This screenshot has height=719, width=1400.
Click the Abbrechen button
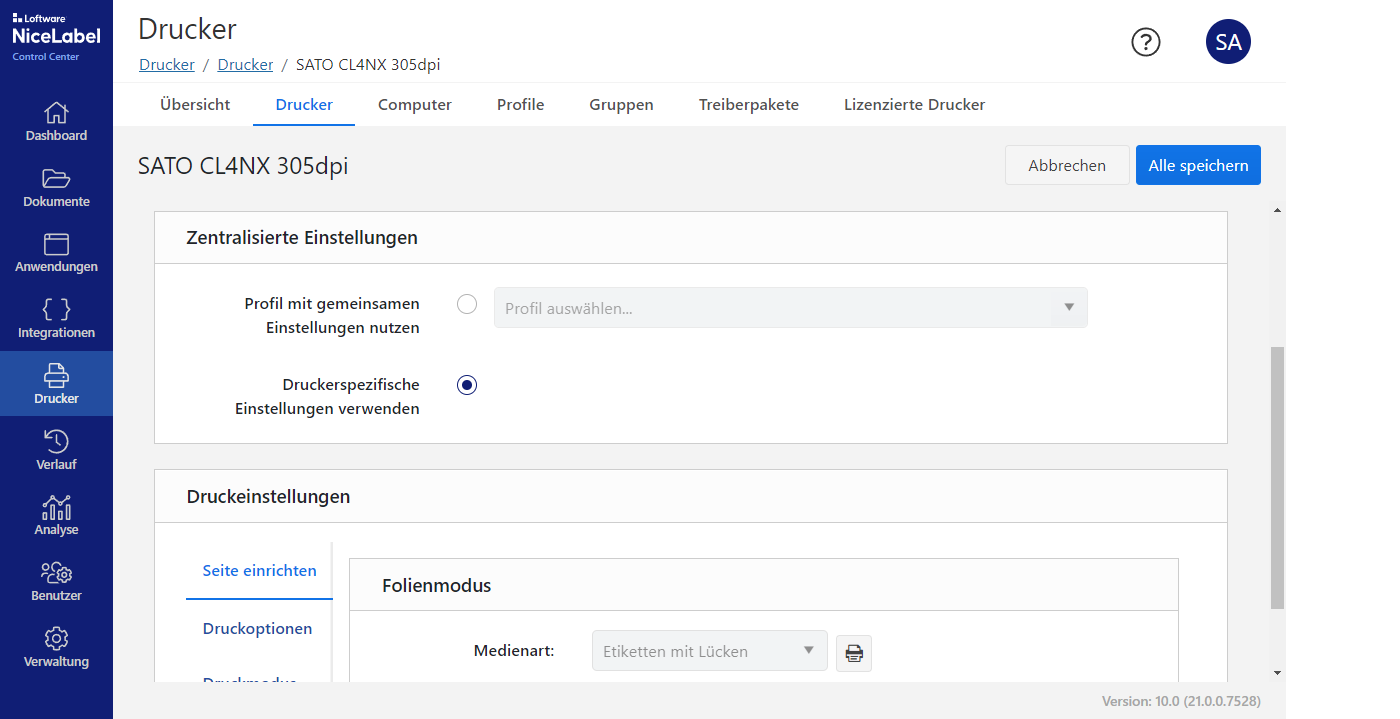click(1067, 166)
